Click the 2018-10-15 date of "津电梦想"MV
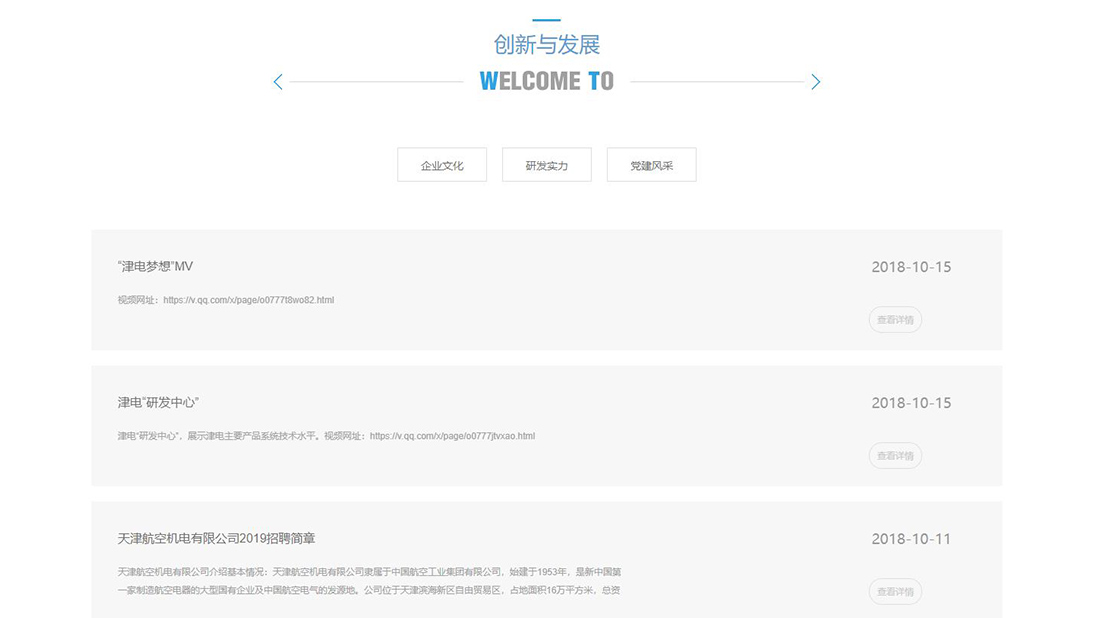 point(911,267)
